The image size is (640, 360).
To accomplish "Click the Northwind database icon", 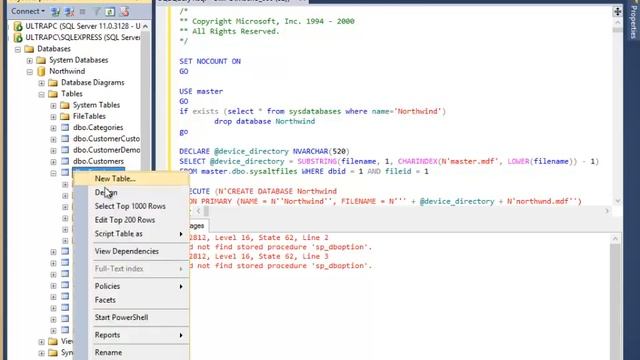I will (41, 71).
